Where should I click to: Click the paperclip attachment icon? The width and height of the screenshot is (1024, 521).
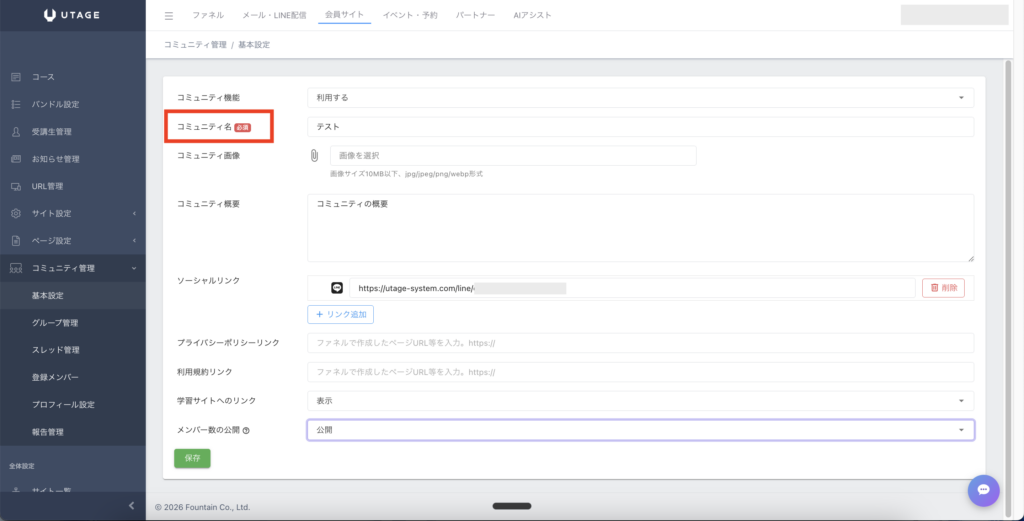pos(314,156)
